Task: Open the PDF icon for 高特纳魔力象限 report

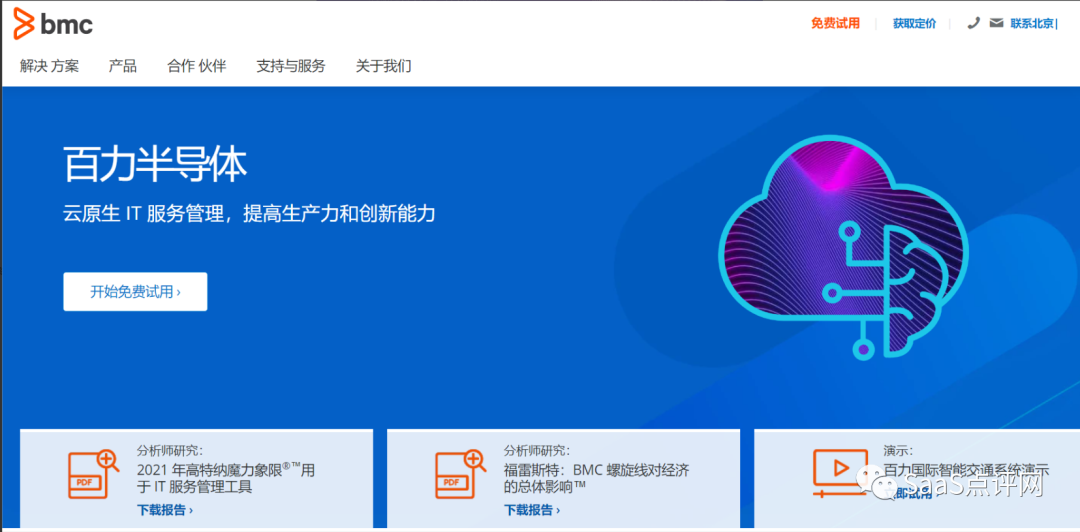Action: click(93, 473)
